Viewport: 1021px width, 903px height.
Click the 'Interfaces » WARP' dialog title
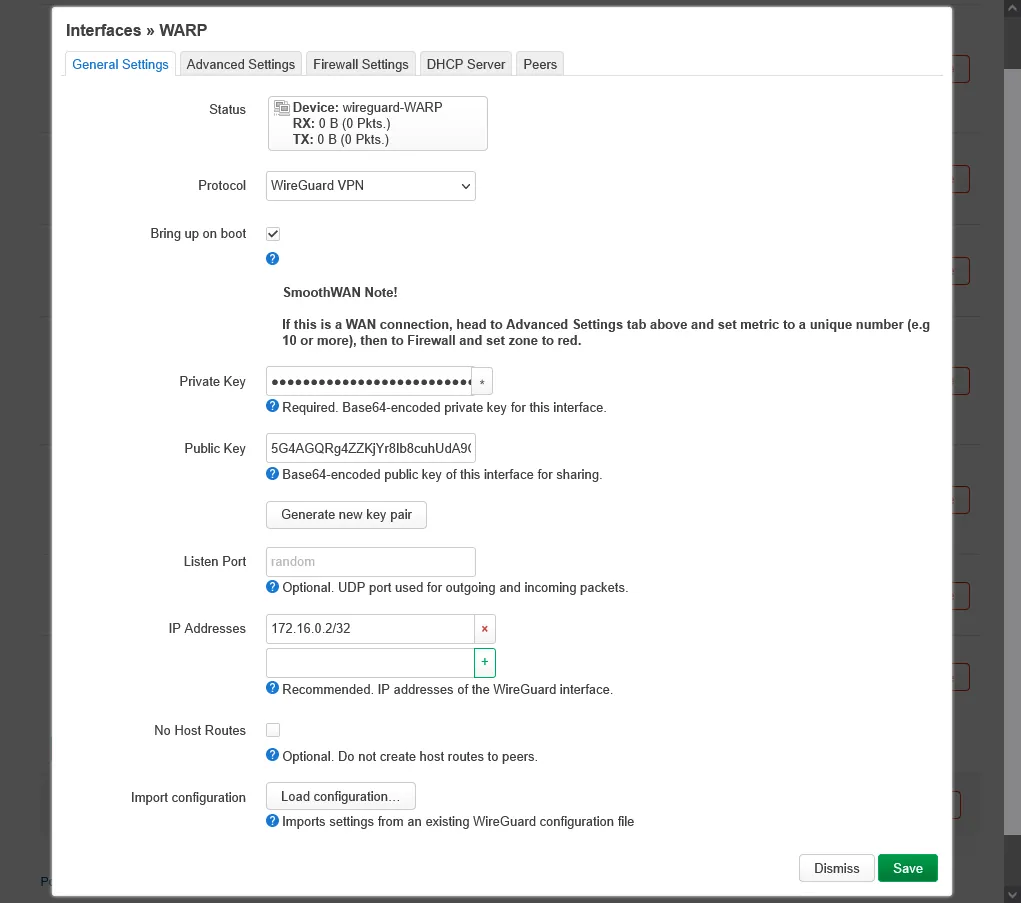click(x=137, y=30)
